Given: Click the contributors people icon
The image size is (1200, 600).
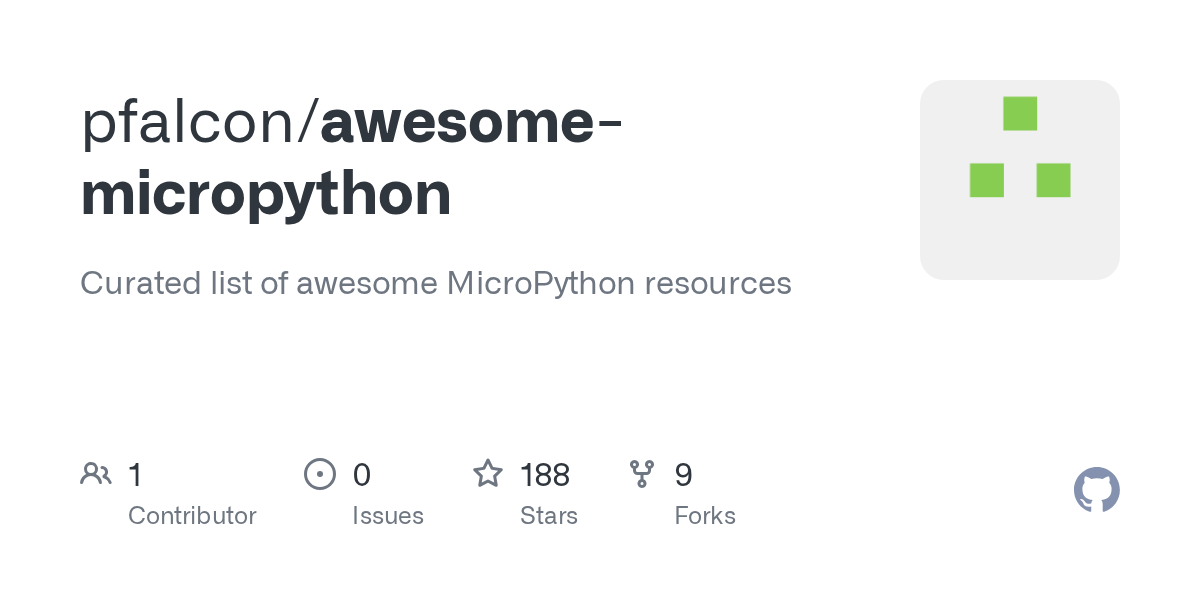Looking at the screenshot, I should pyautogui.click(x=96, y=474).
